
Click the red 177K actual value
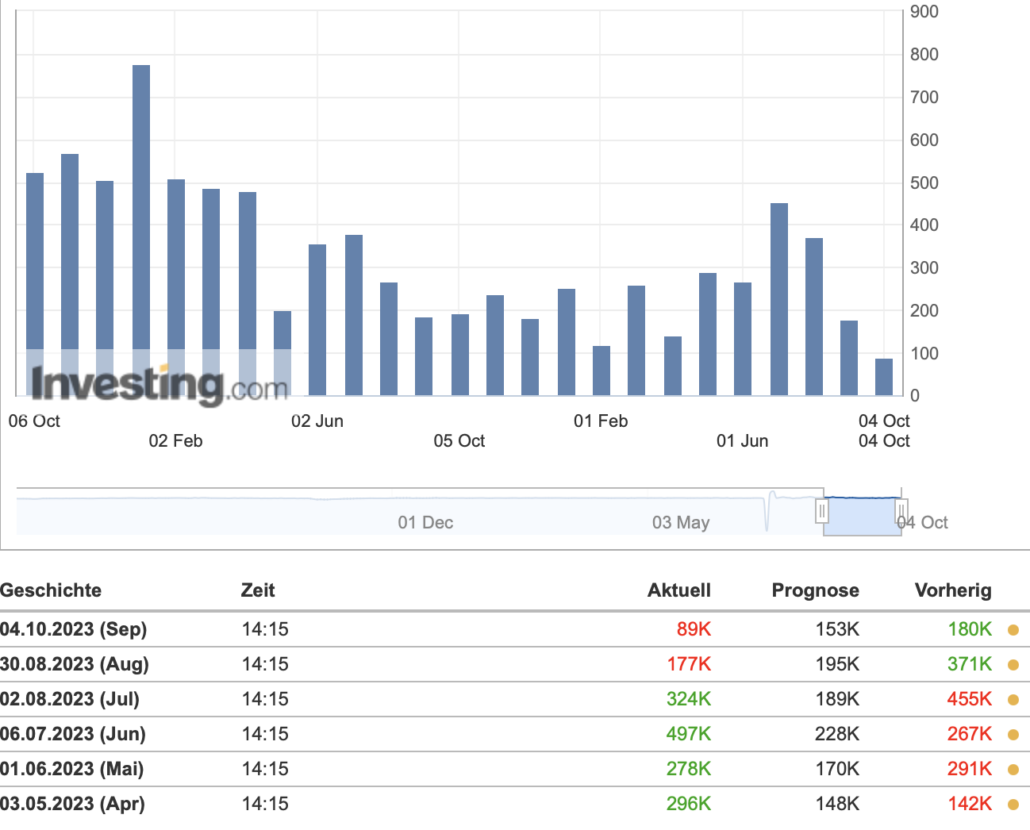689,664
